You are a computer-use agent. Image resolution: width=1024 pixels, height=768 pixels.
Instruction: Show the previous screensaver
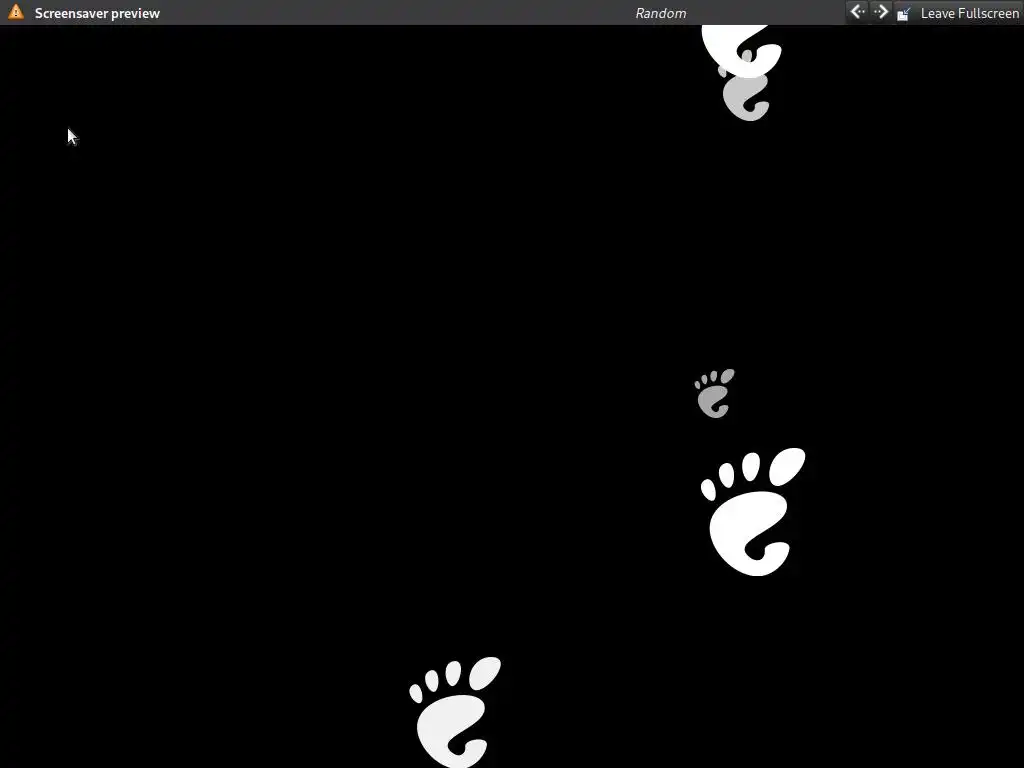click(x=857, y=12)
